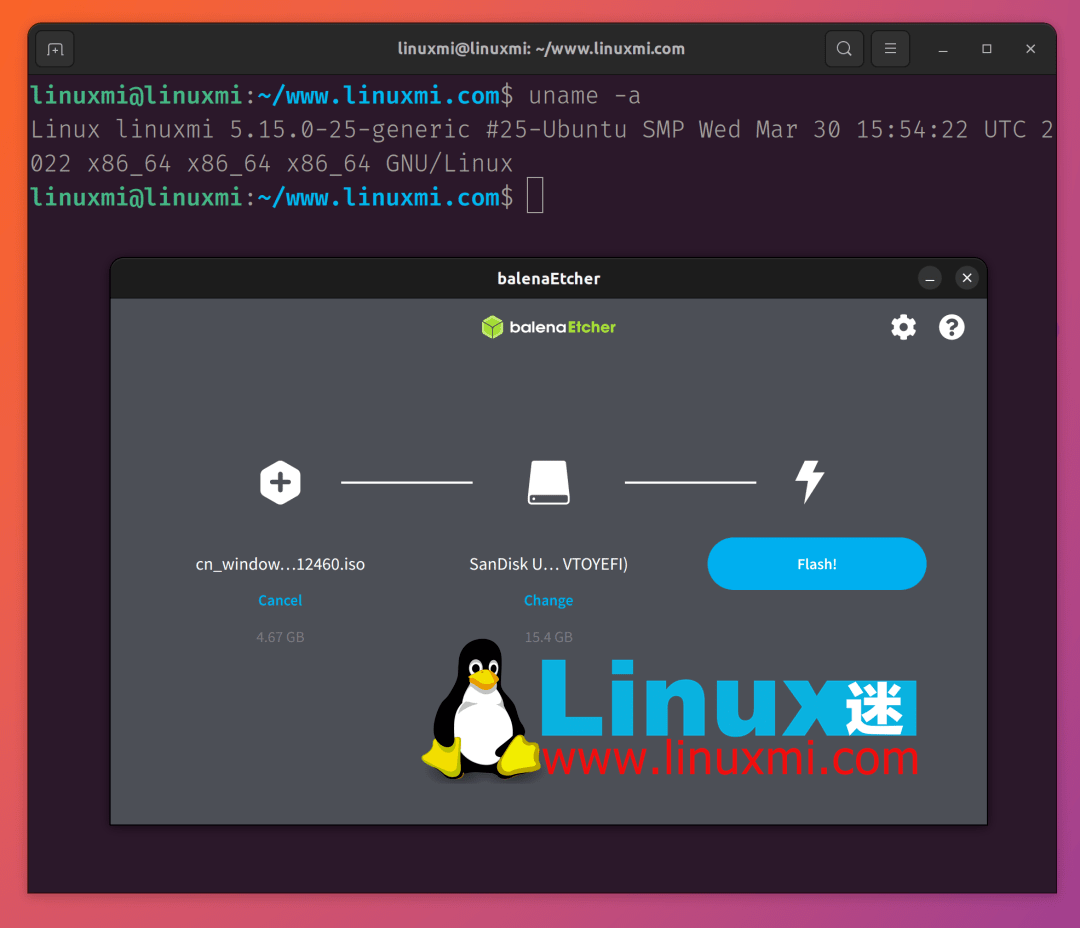Minimize the terminal window
1080x928 pixels.
943,49
